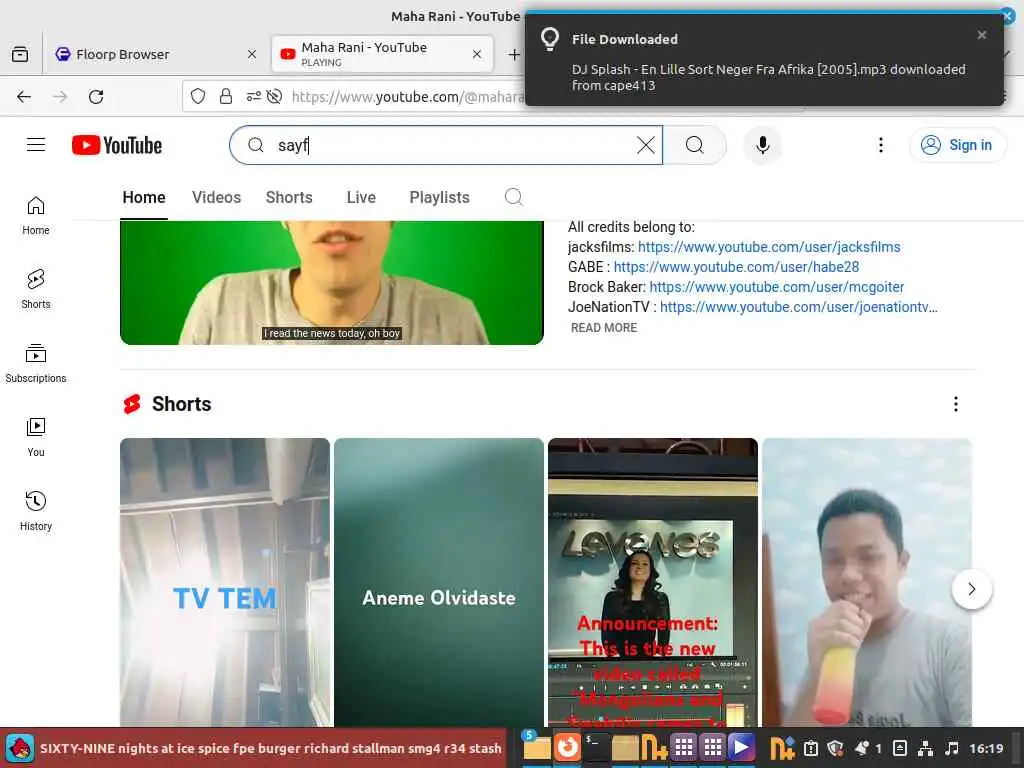Close the Maha Rani YouTube tab

477,54
